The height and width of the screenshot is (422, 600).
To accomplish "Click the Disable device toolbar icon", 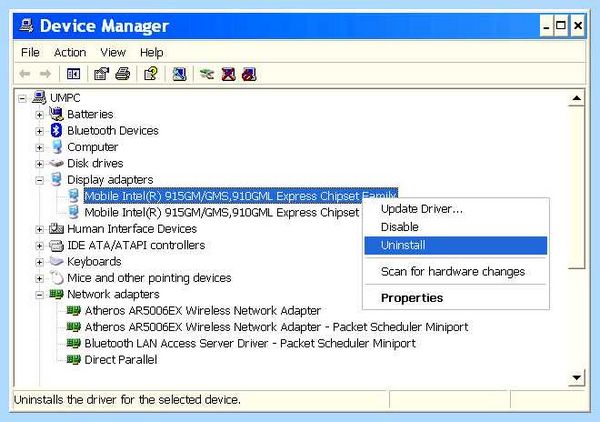I will 228,73.
